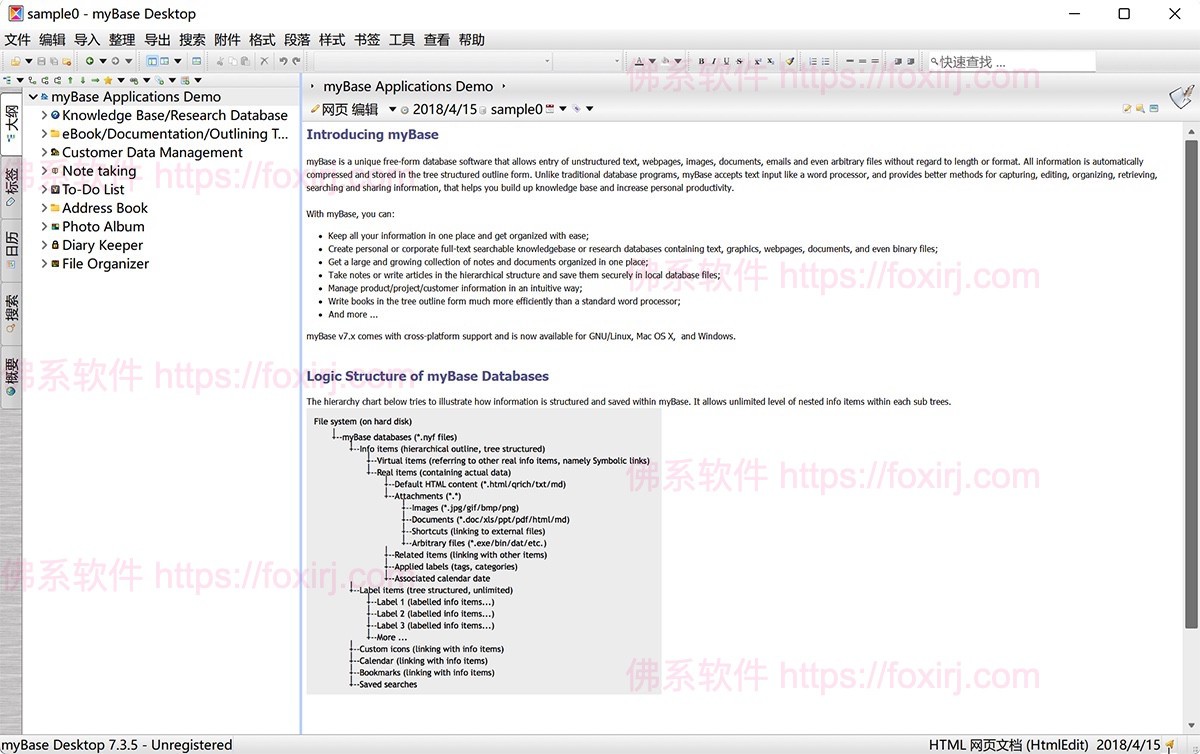Click the Italic formatting icon
This screenshot has width=1200, height=754.
click(713, 60)
